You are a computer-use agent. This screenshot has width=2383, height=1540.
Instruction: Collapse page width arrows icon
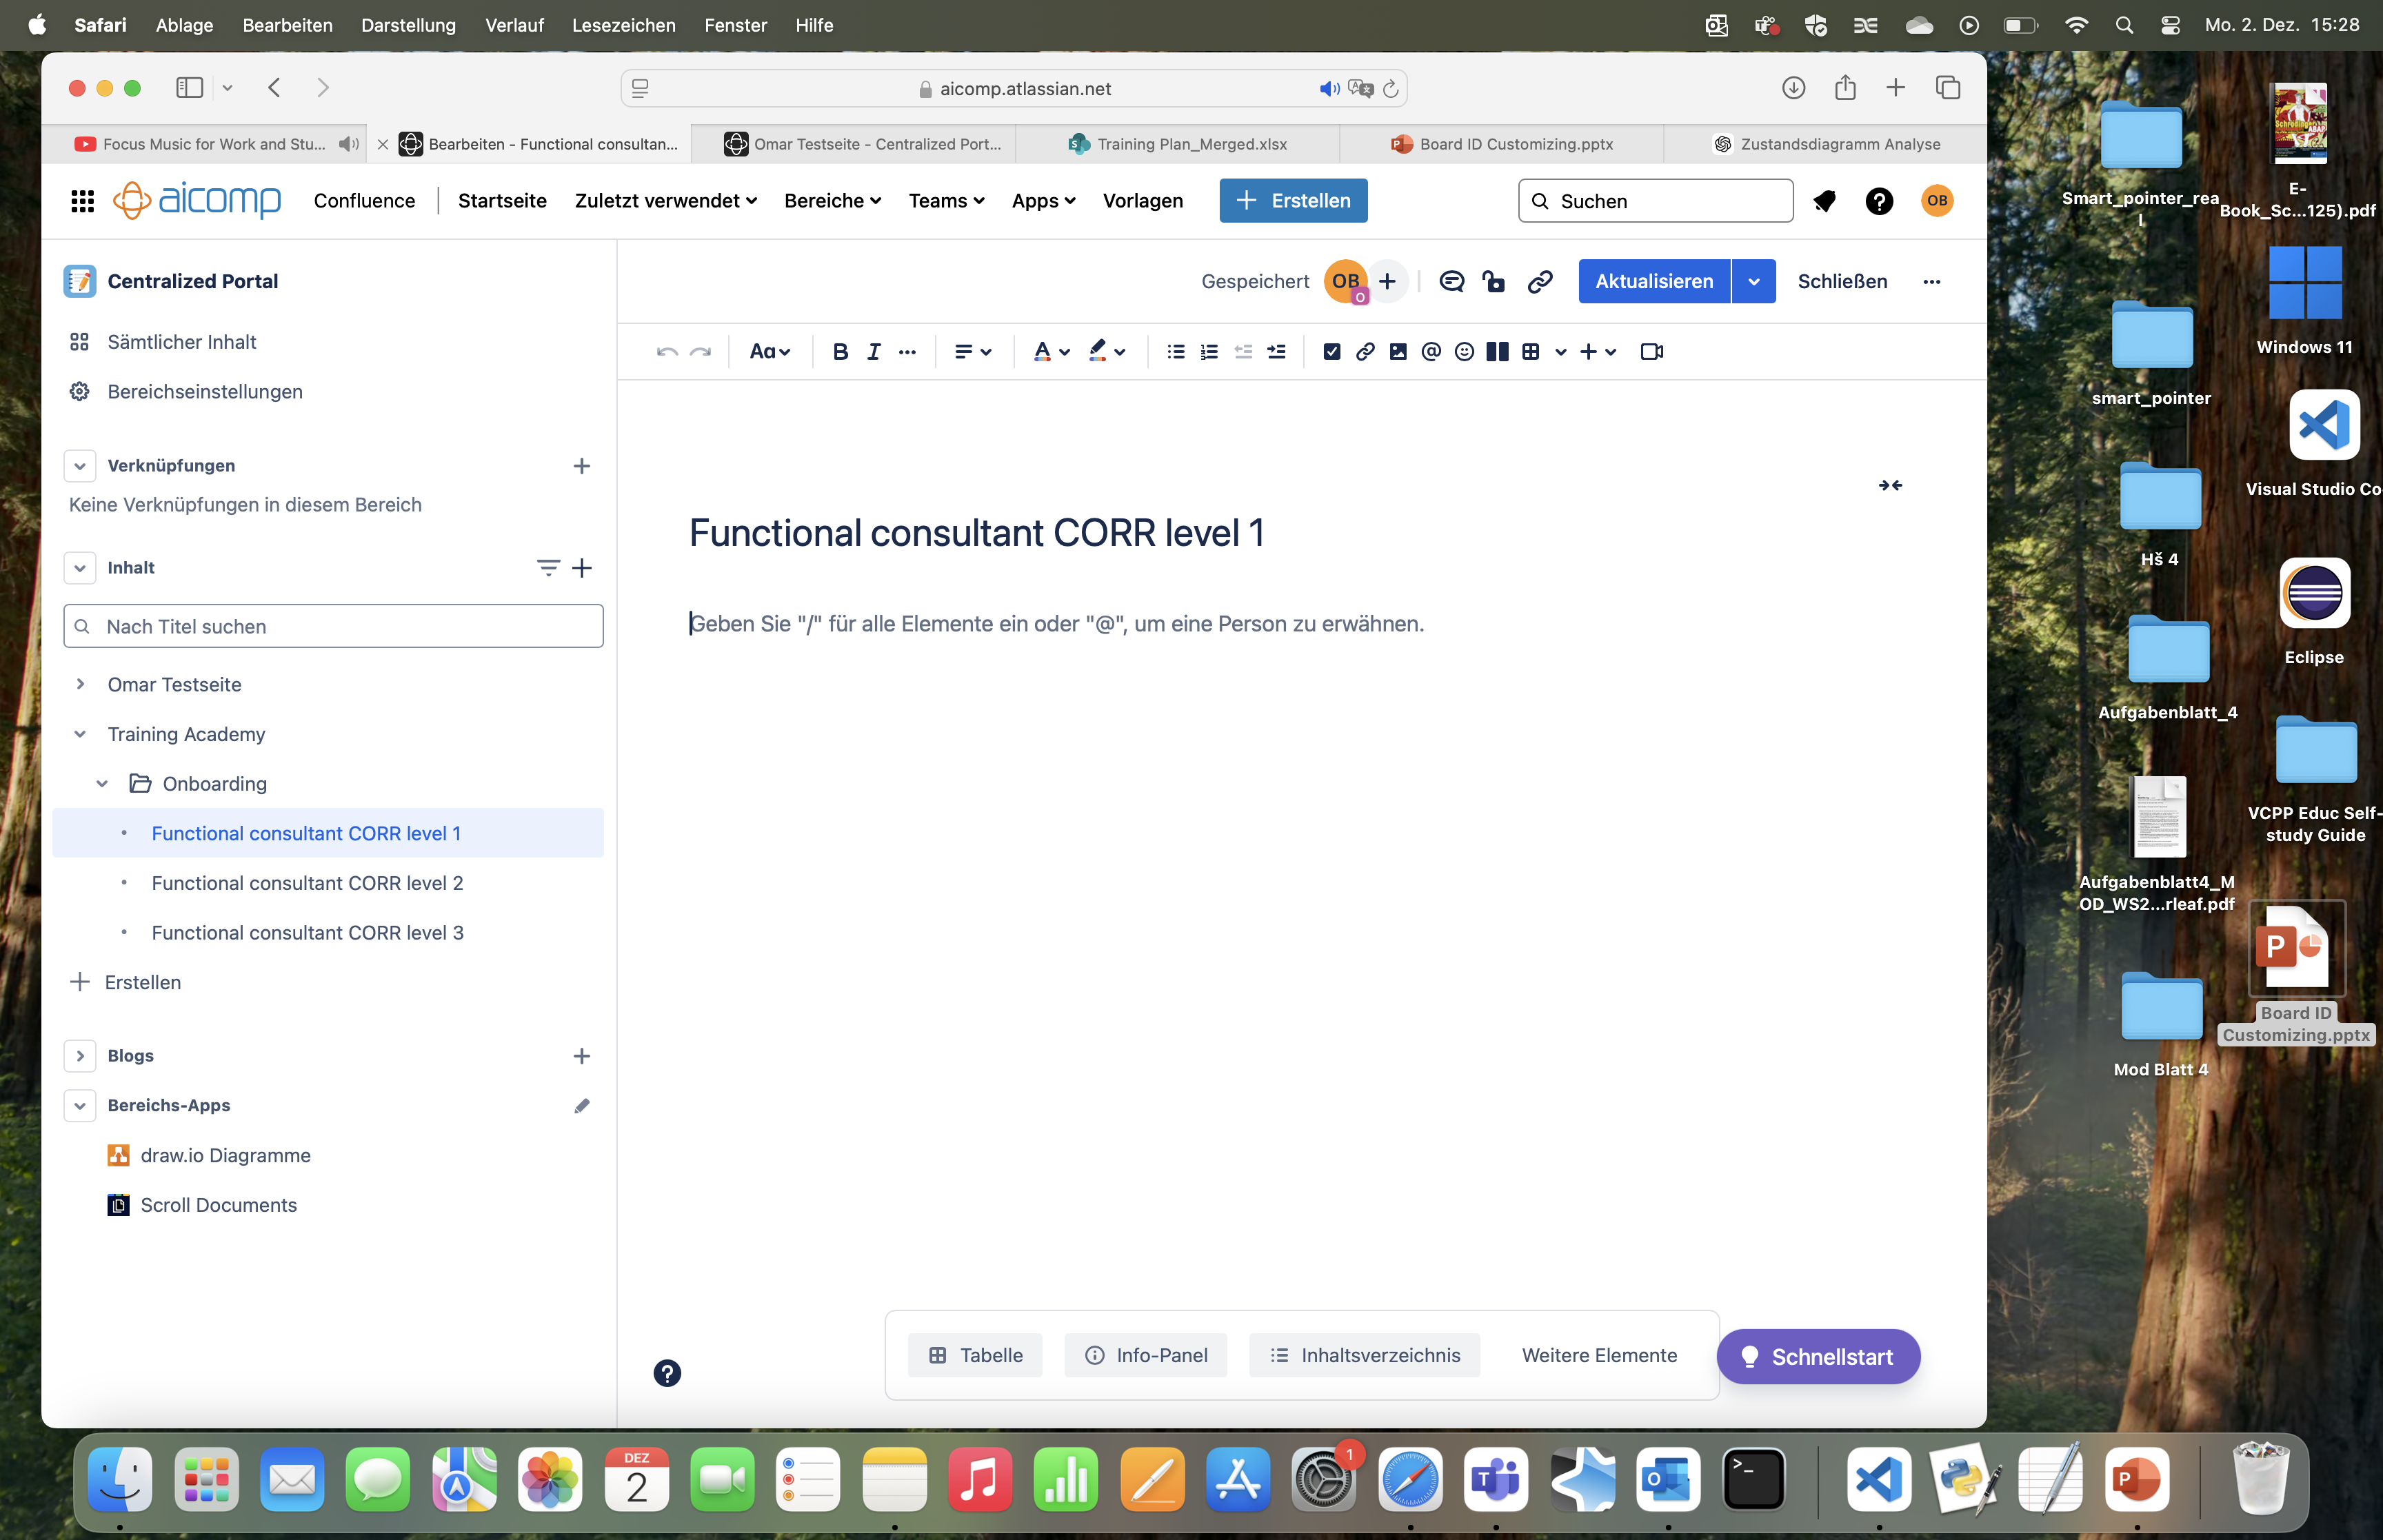click(x=1890, y=486)
